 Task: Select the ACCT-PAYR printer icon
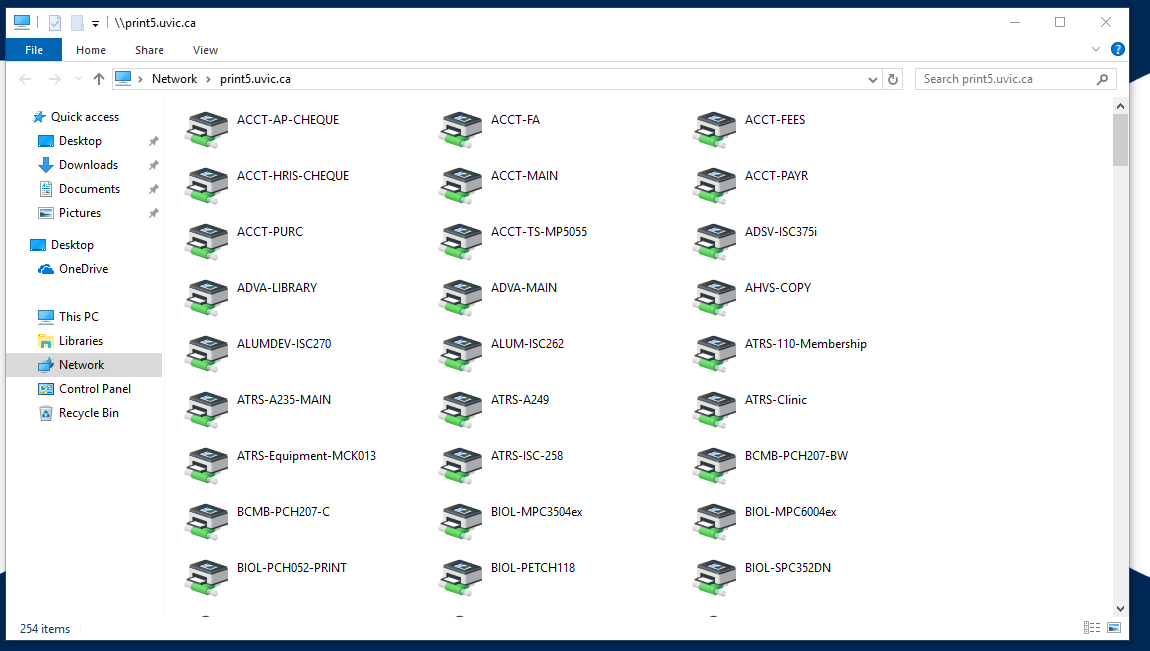[x=714, y=185]
